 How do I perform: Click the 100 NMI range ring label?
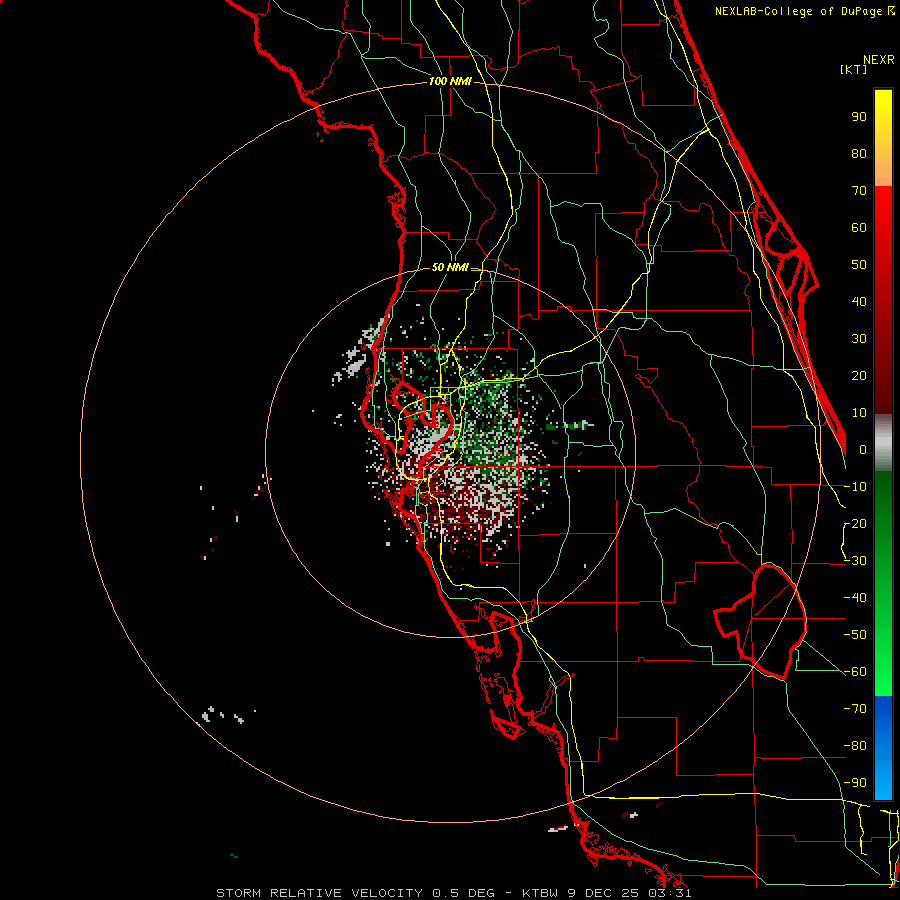point(450,82)
